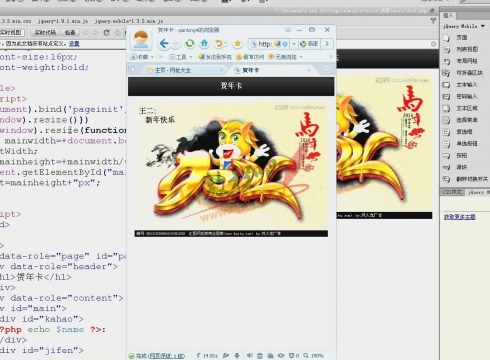Image resolution: width=490 pixels, height=360 pixels.
Task: Open the 收藏 favorites dropdown
Action: 143,57
